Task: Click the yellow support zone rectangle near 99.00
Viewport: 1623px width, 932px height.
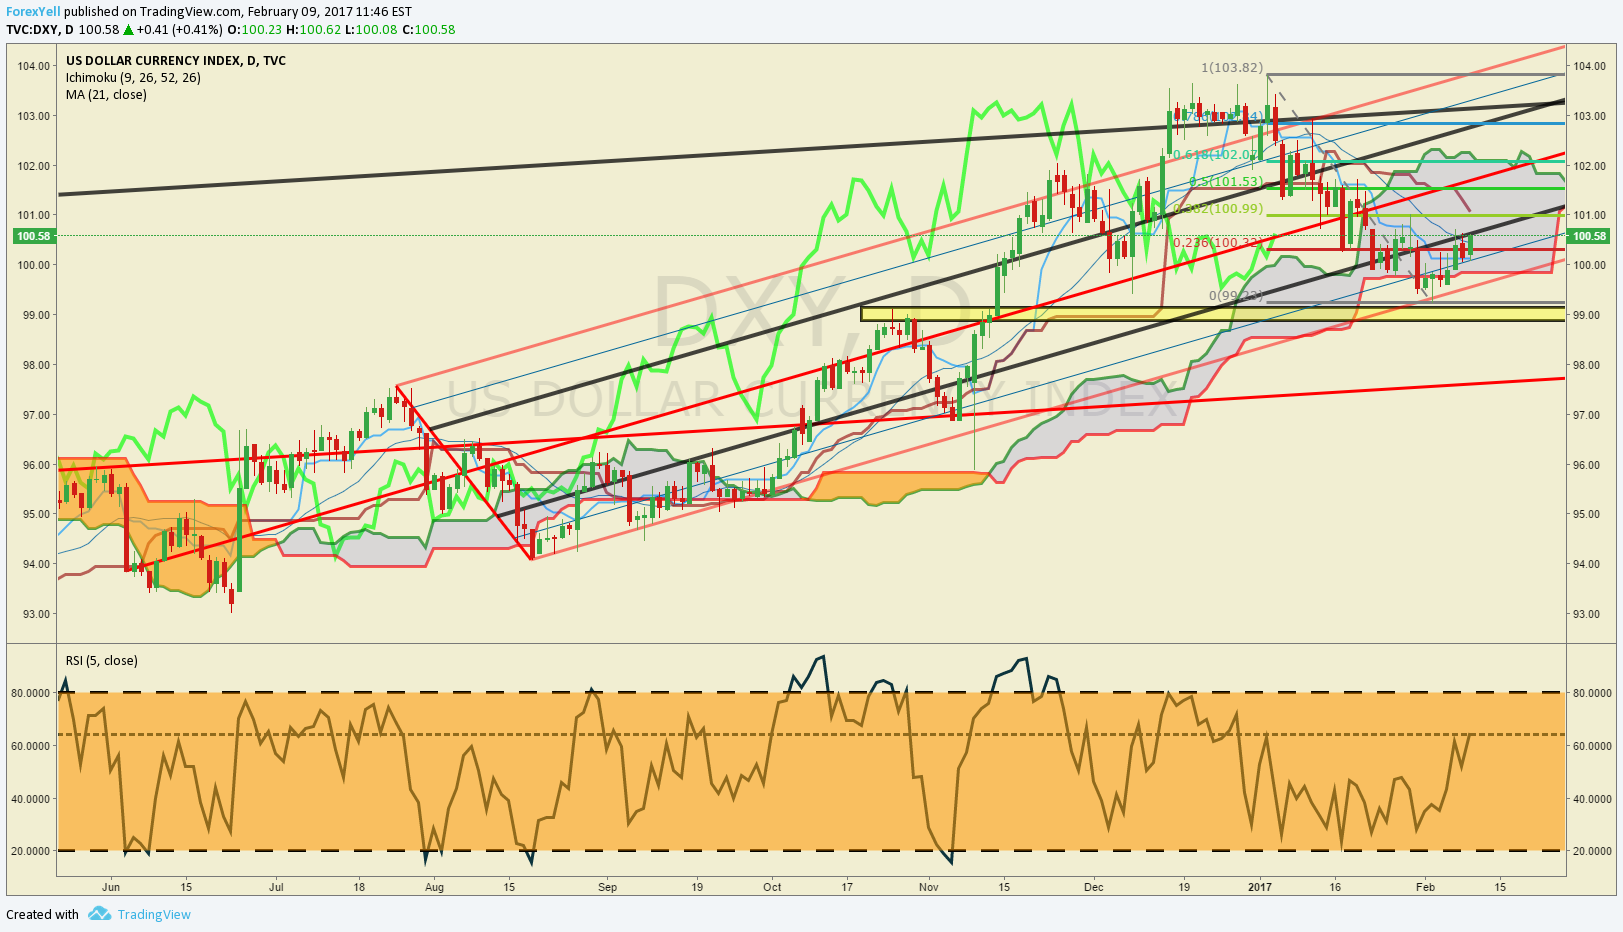Action: [x=1212, y=314]
